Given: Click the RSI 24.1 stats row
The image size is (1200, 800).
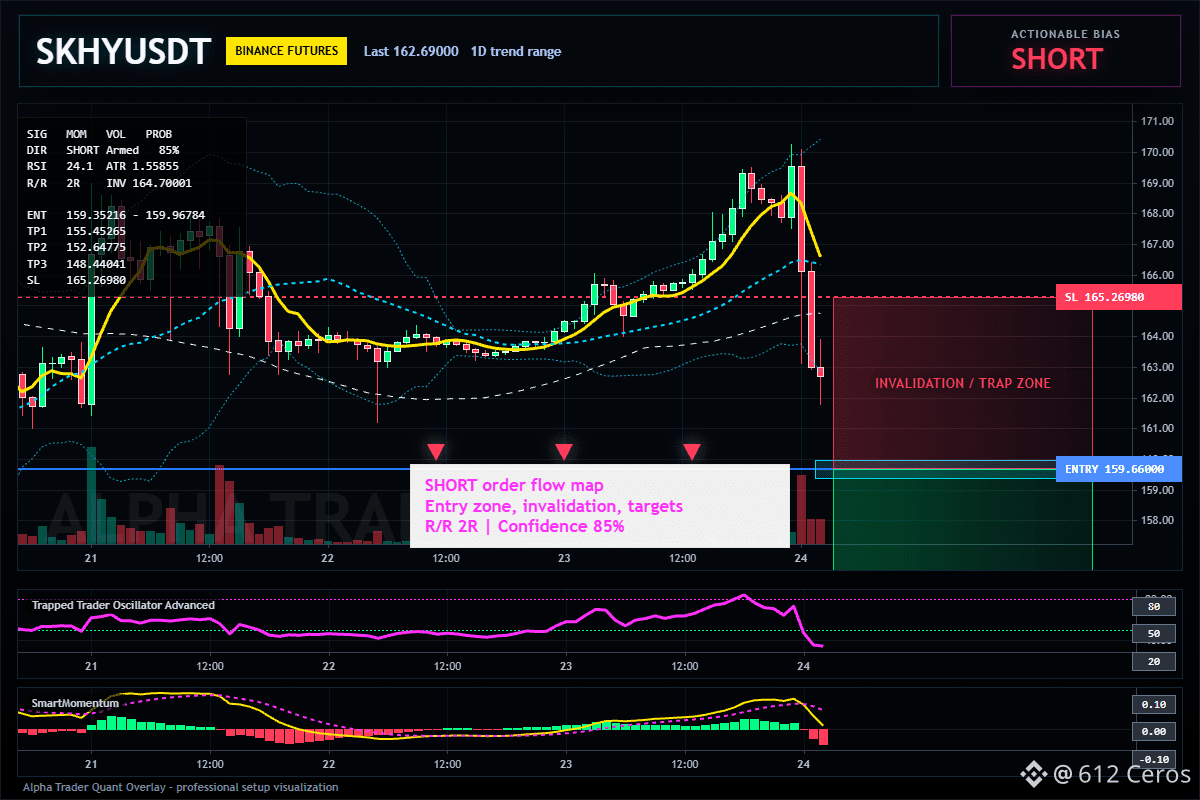Looking at the screenshot, I should [103, 167].
